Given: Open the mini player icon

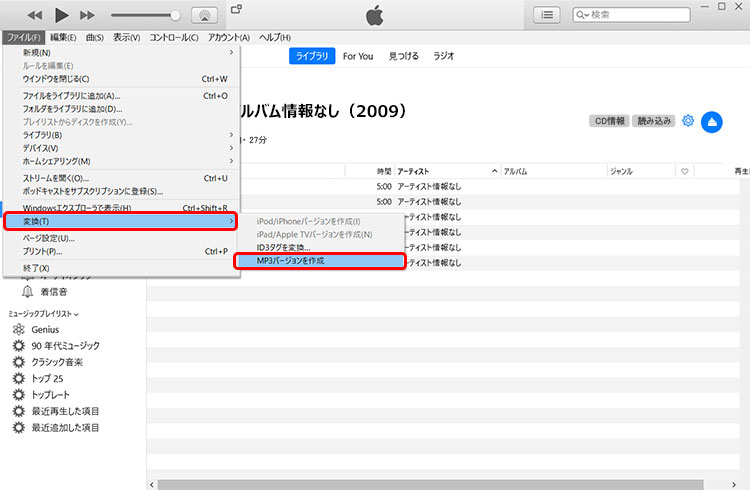Looking at the screenshot, I should tap(236, 9).
